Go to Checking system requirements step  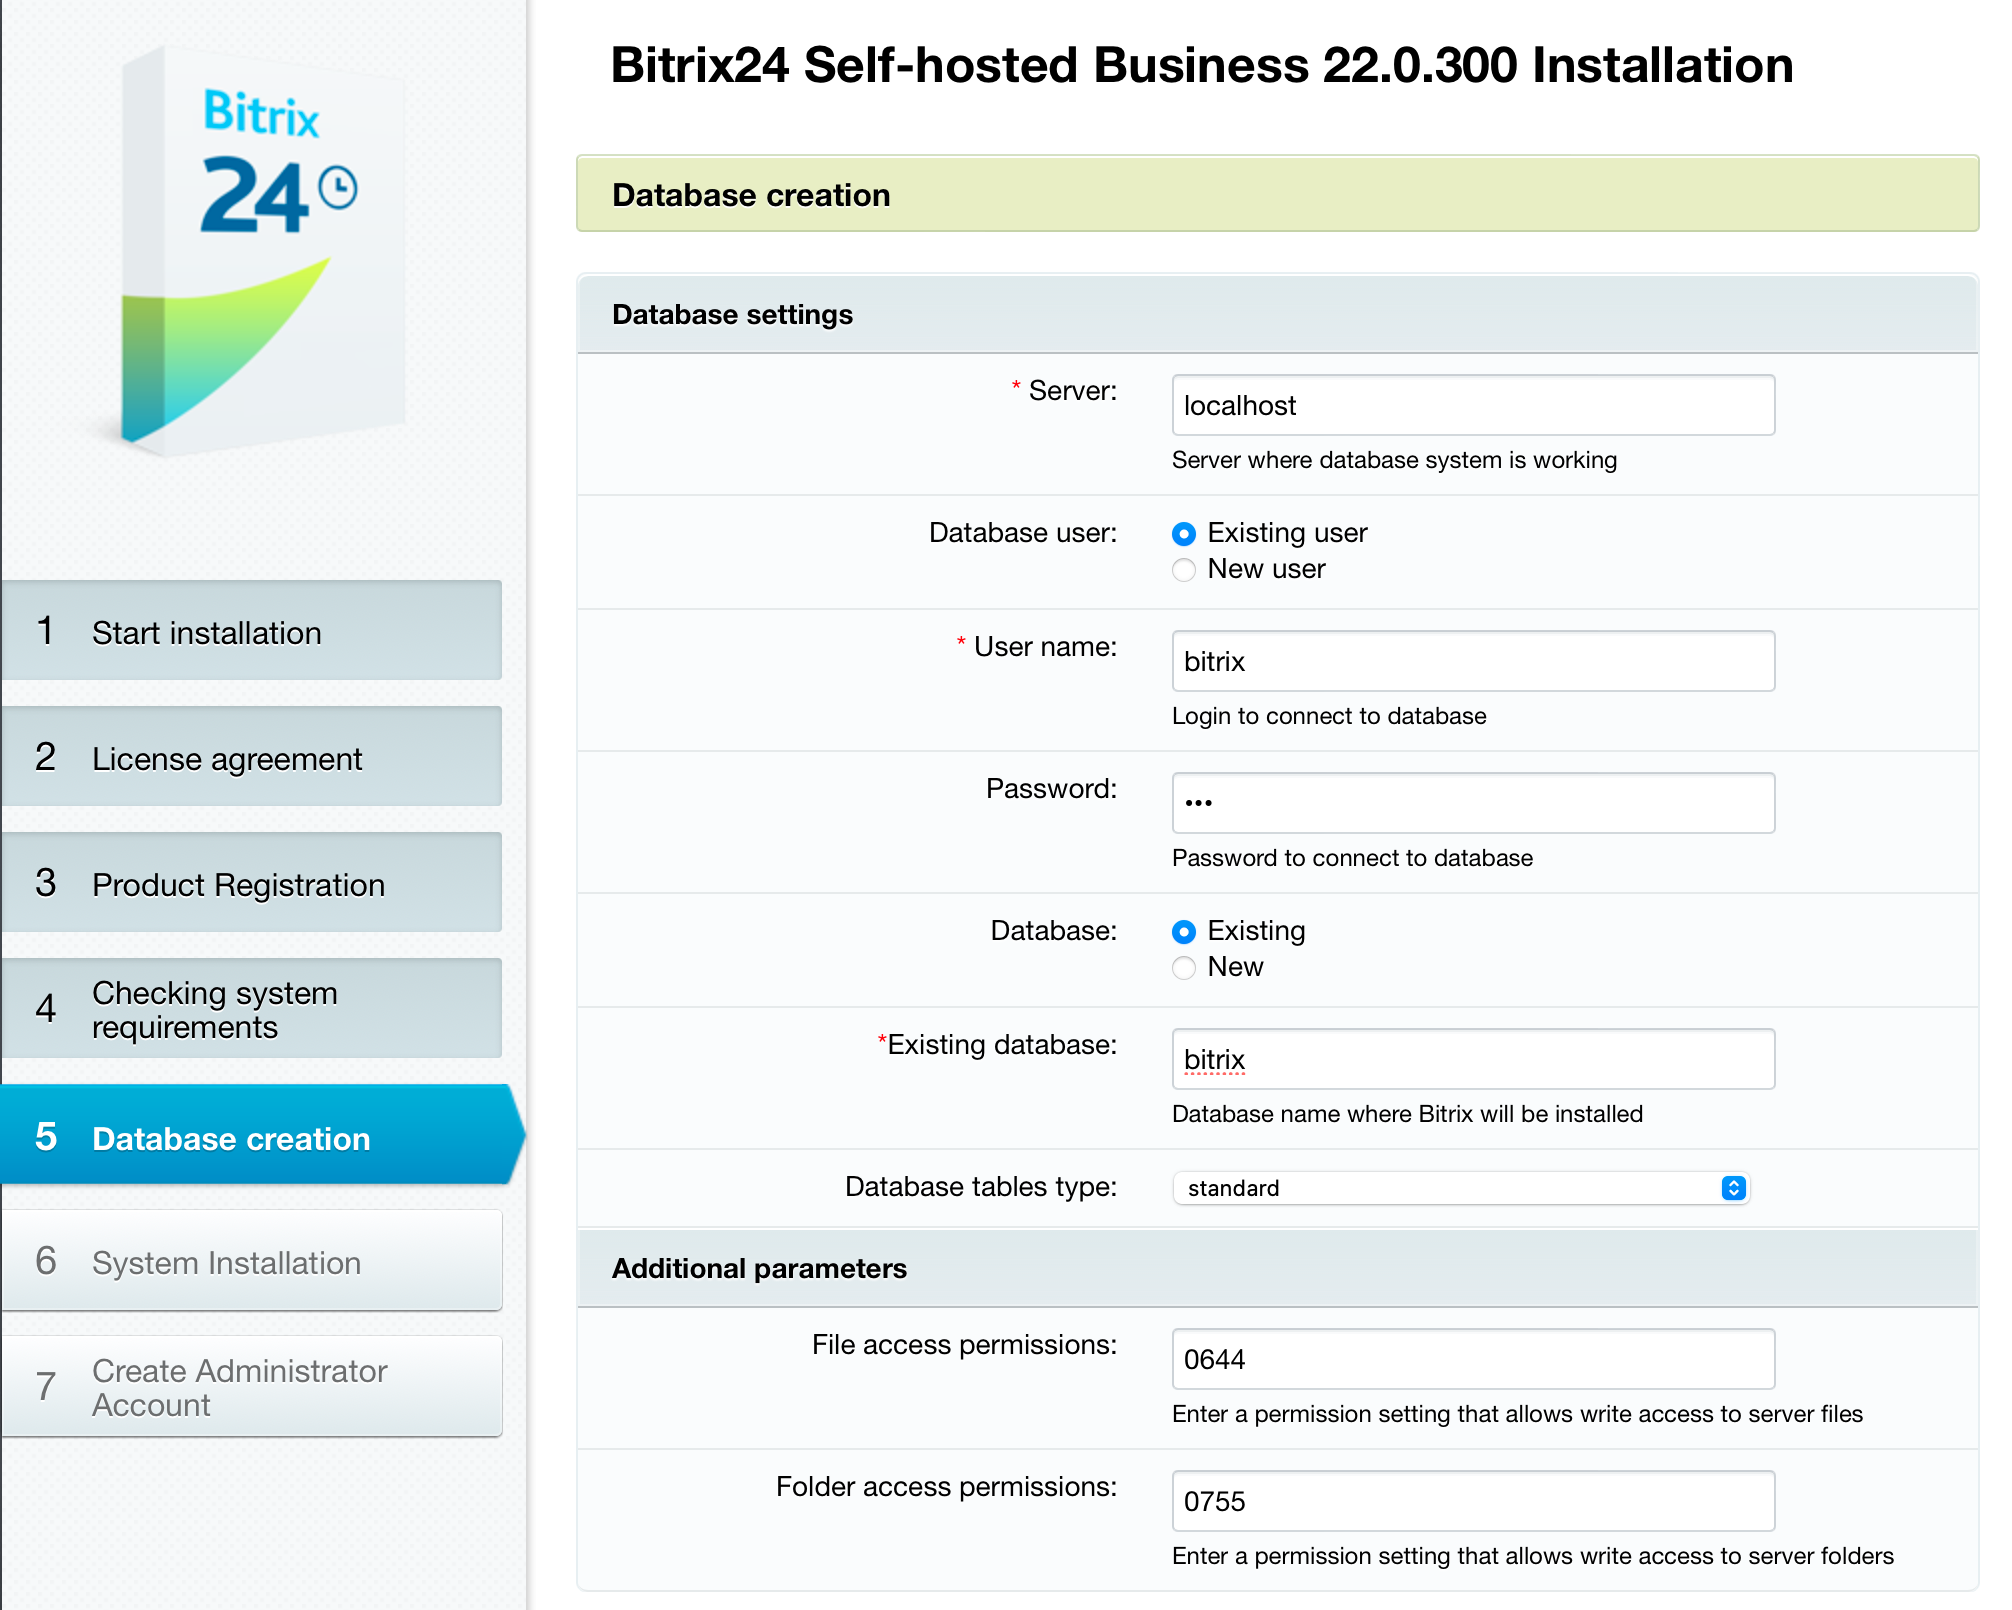[252, 1009]
